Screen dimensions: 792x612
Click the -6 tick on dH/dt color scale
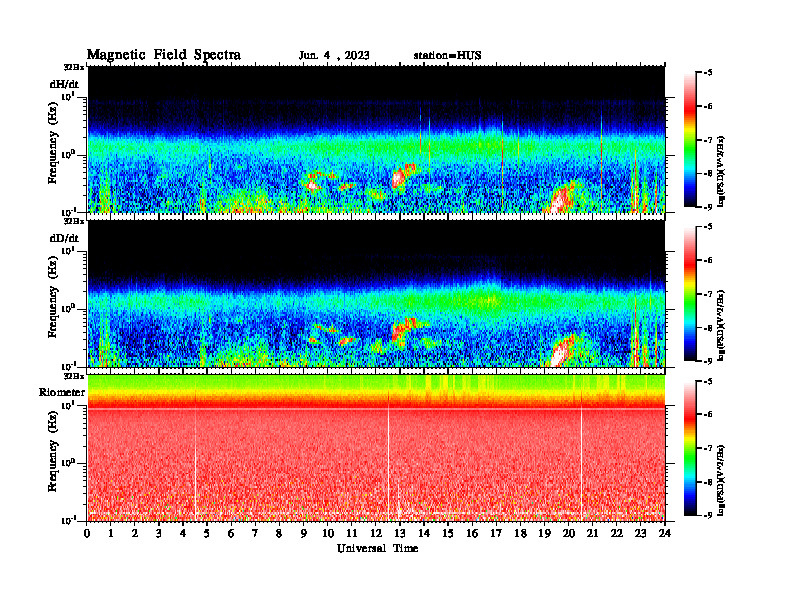click(708, 106)
